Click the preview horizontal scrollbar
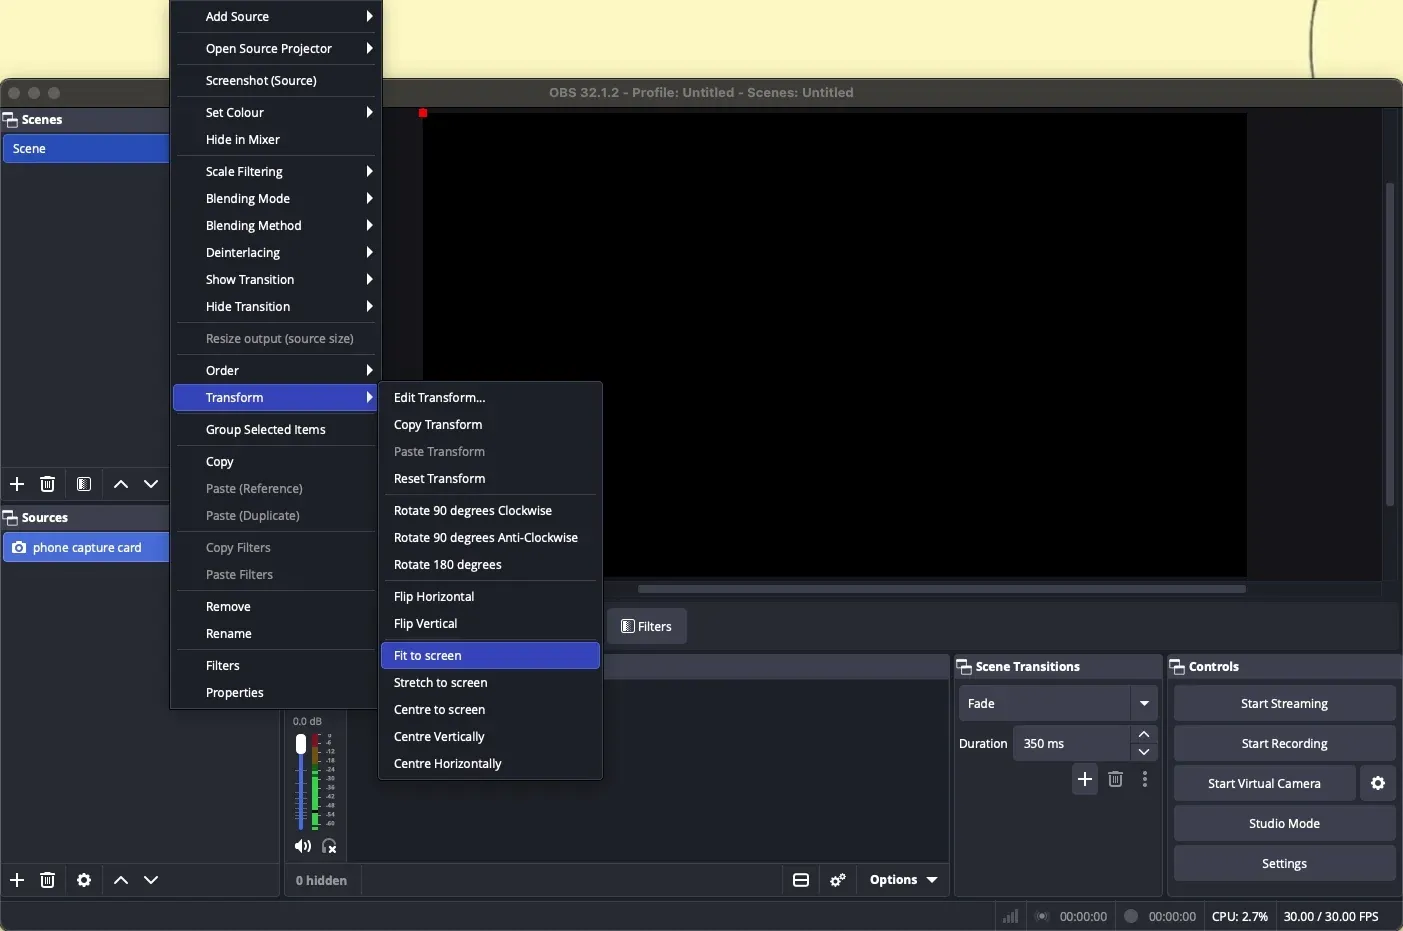The image size is (1403, 931). (942, 590)
